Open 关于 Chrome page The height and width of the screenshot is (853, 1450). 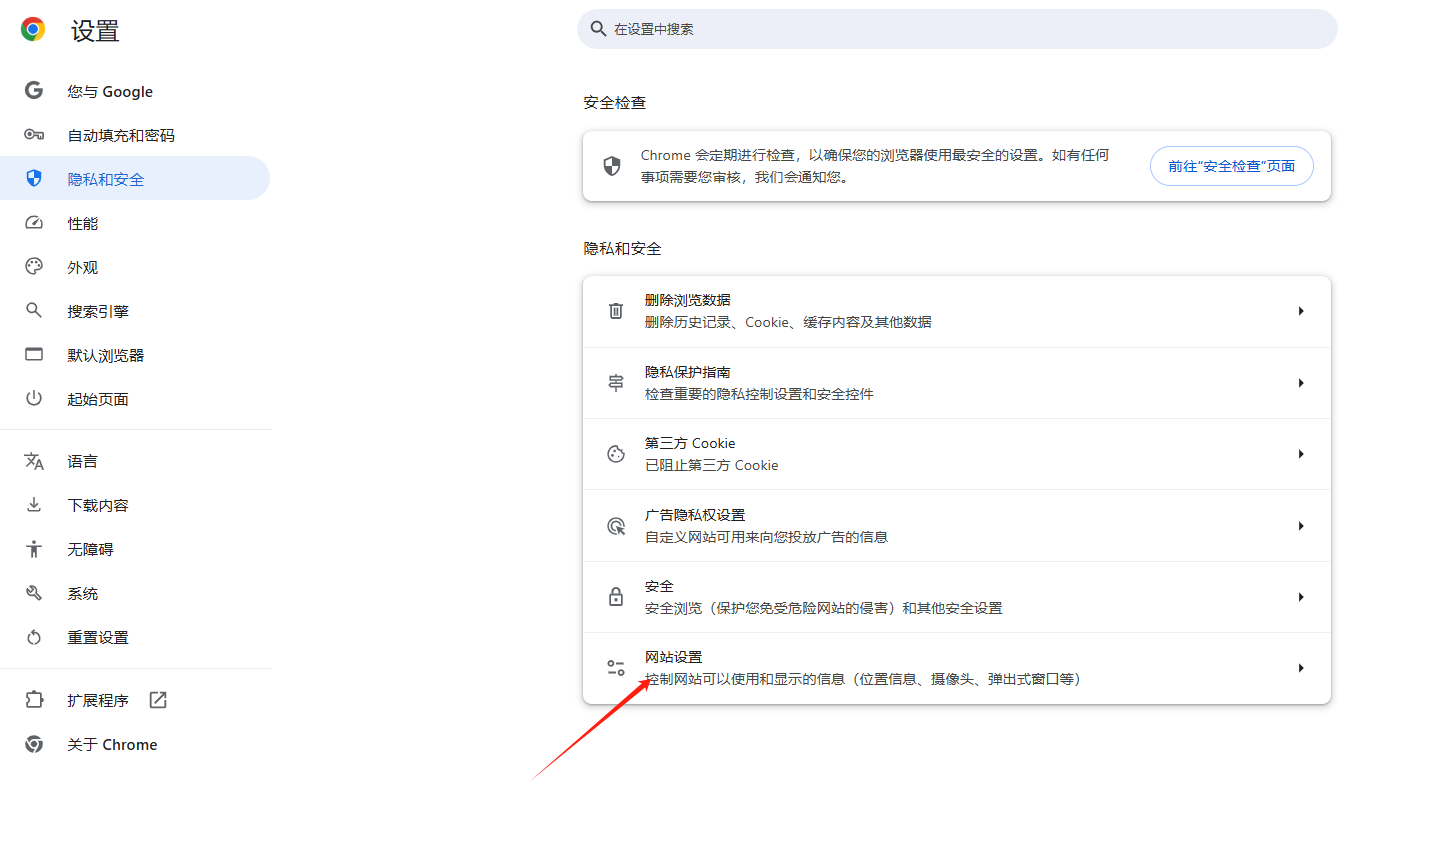[135, 744]
